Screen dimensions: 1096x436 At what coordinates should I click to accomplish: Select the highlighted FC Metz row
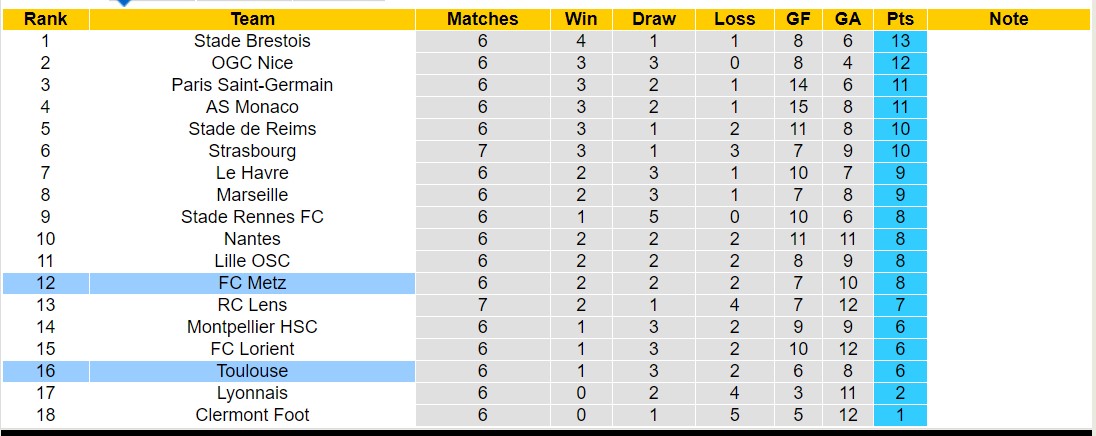252,283
